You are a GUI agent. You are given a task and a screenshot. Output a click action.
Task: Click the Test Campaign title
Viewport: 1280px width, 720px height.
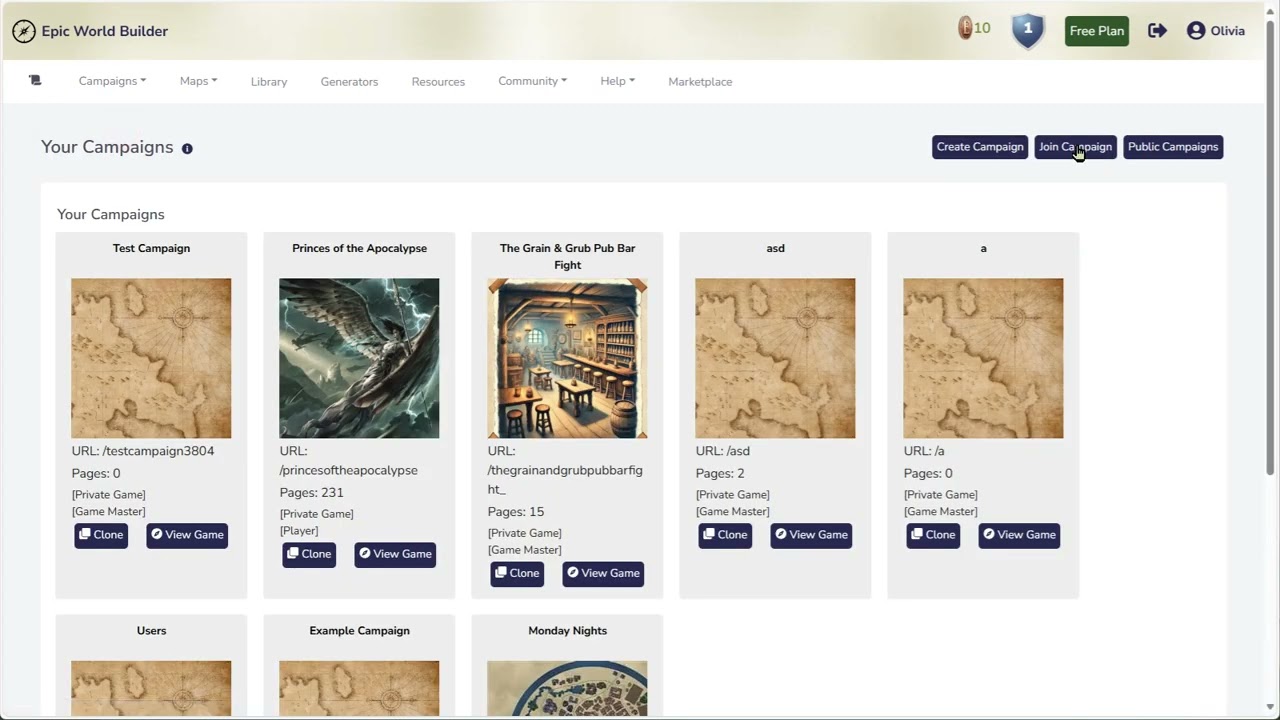pyautogui.click(x=151, y=248)
